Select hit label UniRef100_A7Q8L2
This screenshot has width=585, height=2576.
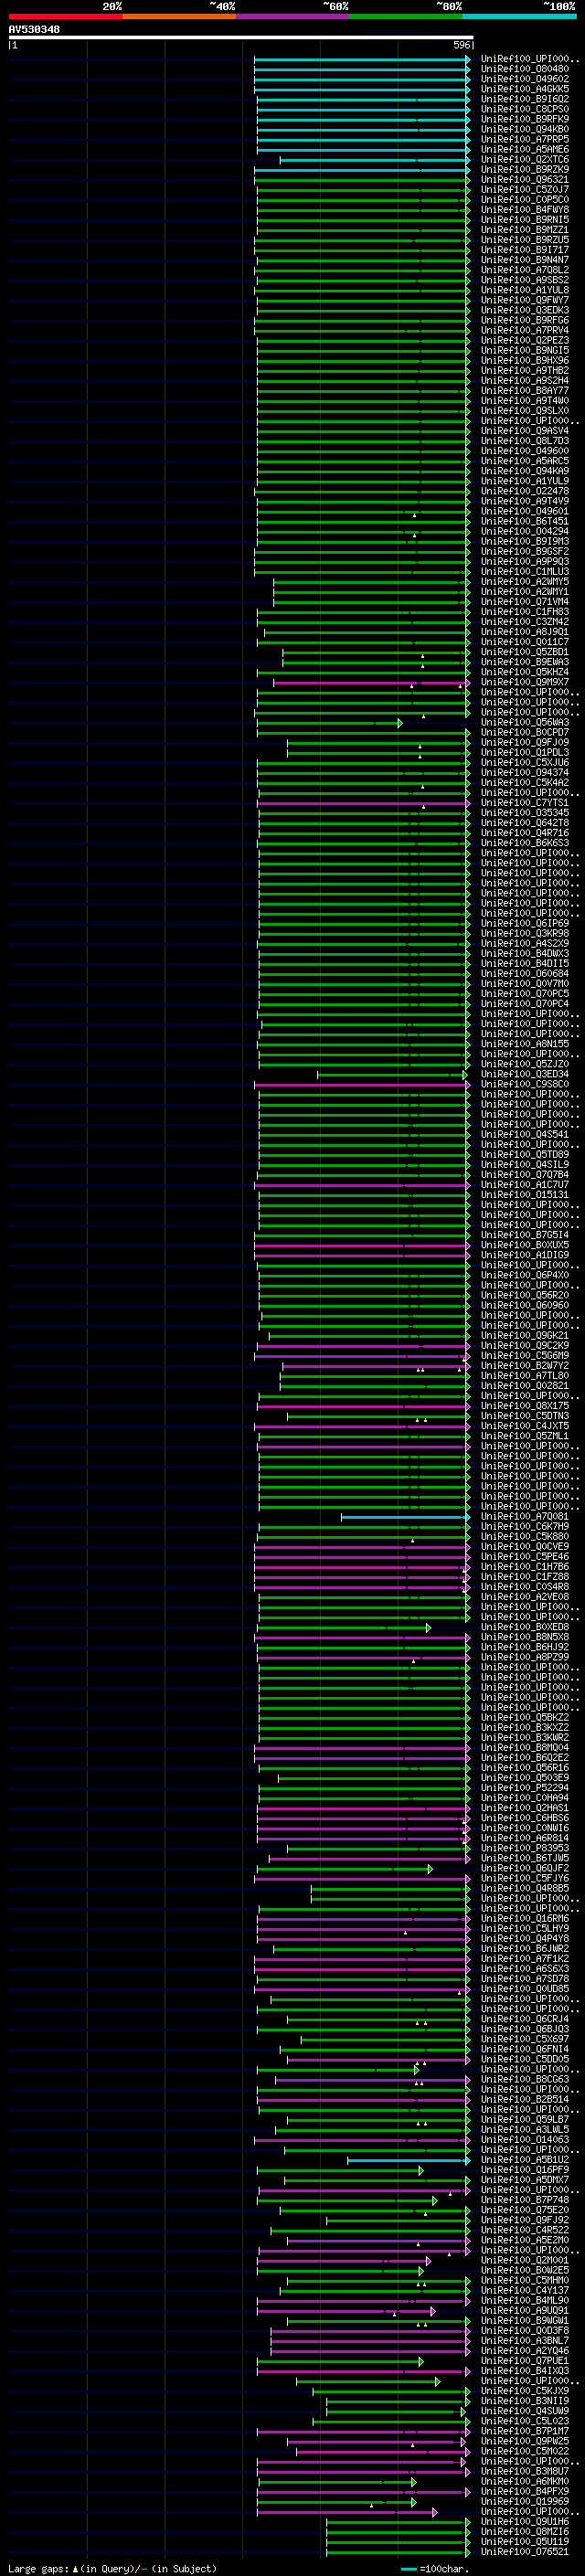tap(525, 271)
